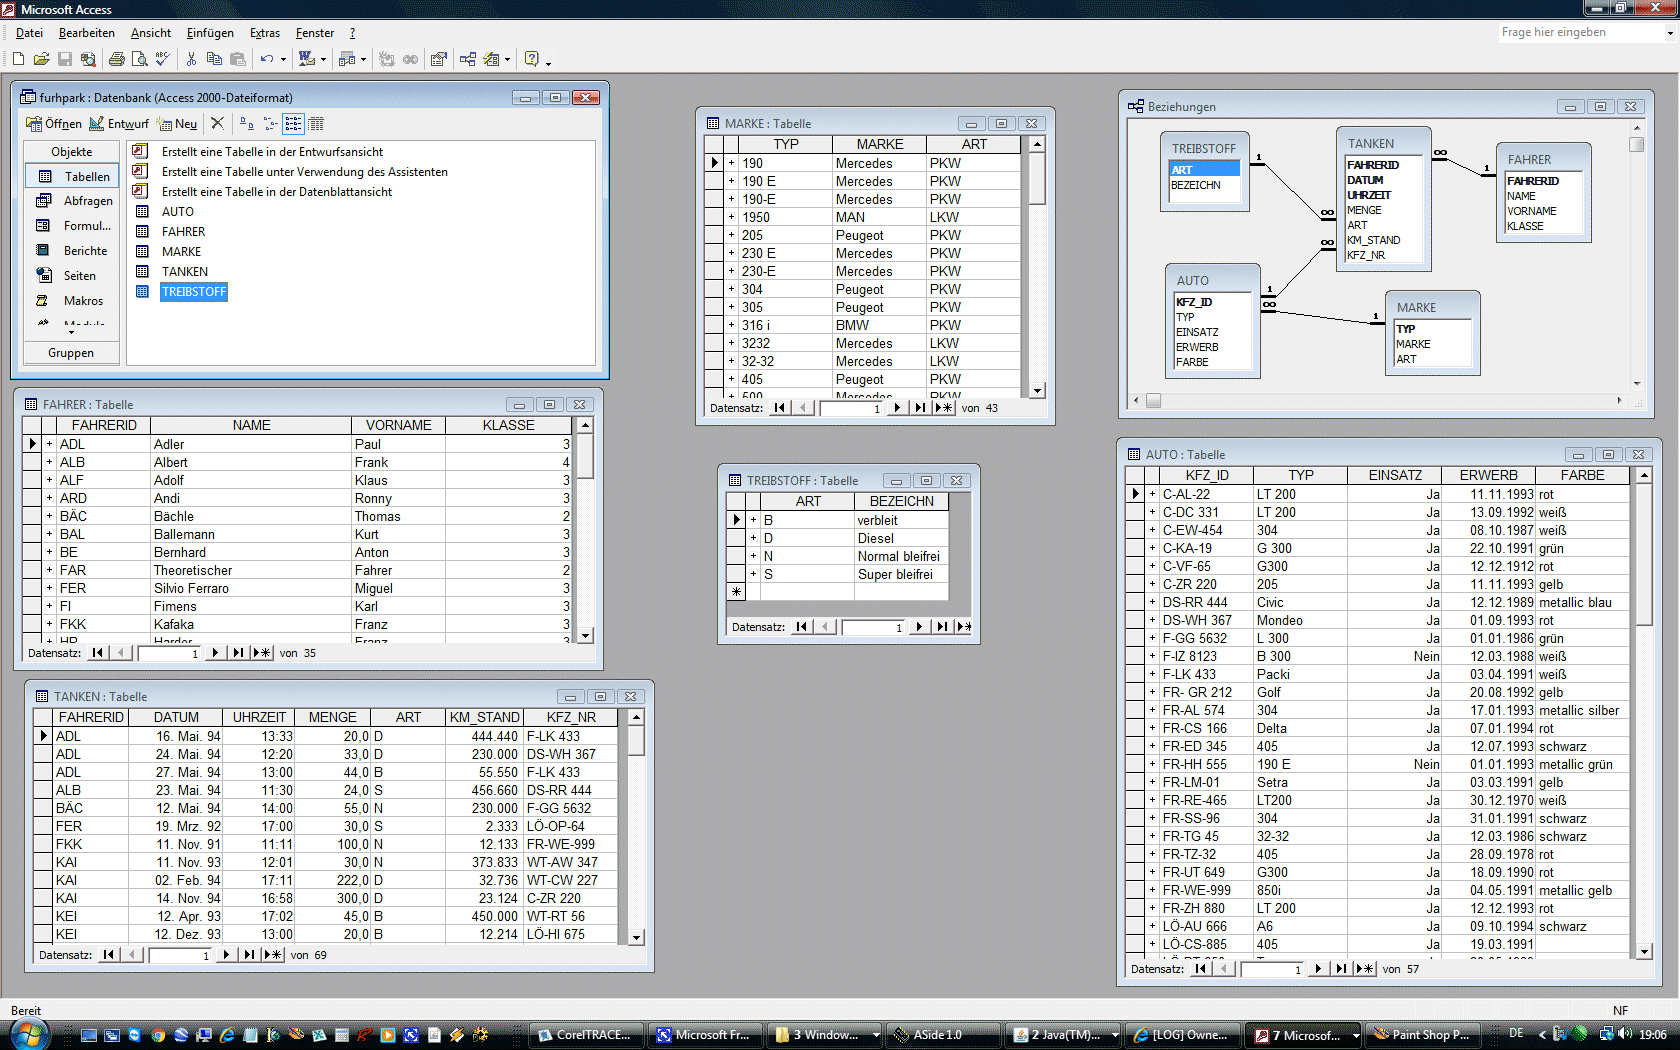Expand BE Bernhard row in FAHRER table
Screen dimensions: 1680x1050
coord(49,552)
